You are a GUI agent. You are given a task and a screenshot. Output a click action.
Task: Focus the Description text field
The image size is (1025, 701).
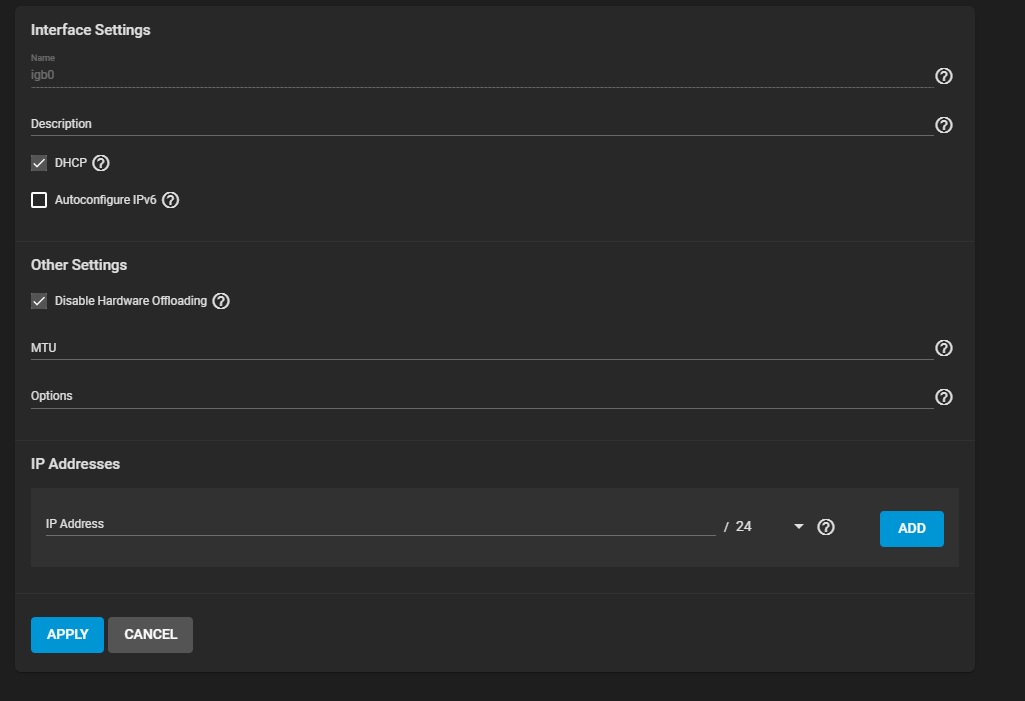pyautogui.click(x=480, y=124)
